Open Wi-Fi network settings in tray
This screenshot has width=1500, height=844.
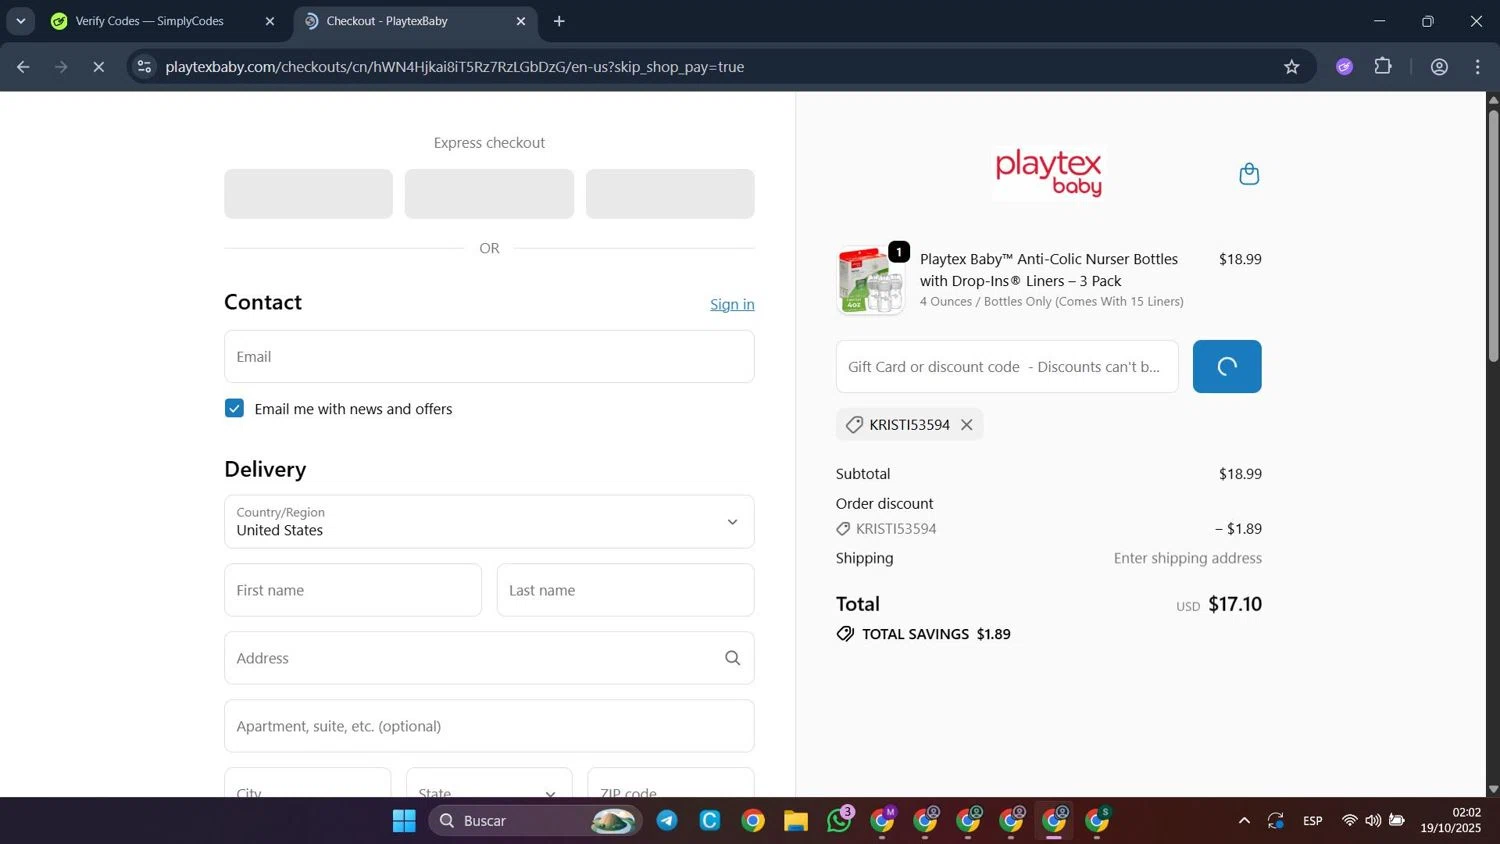(x=1349, y=821)
